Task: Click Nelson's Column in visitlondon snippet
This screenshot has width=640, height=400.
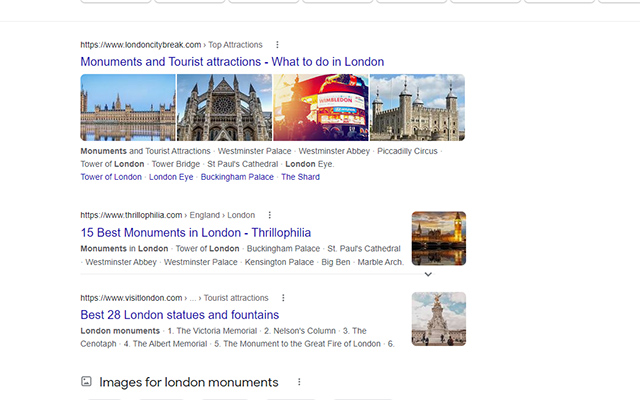Action: click(304, 331)
